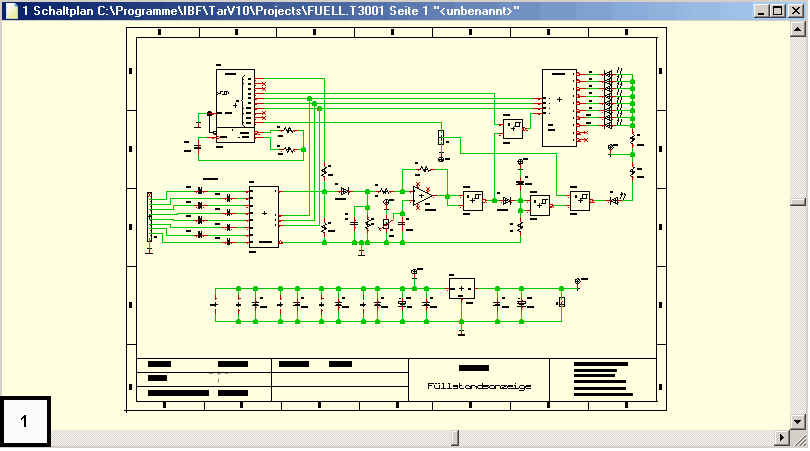Click the IC block right of the input connector
Viewport: 810px width, 451px height.
tap(264, 216)
